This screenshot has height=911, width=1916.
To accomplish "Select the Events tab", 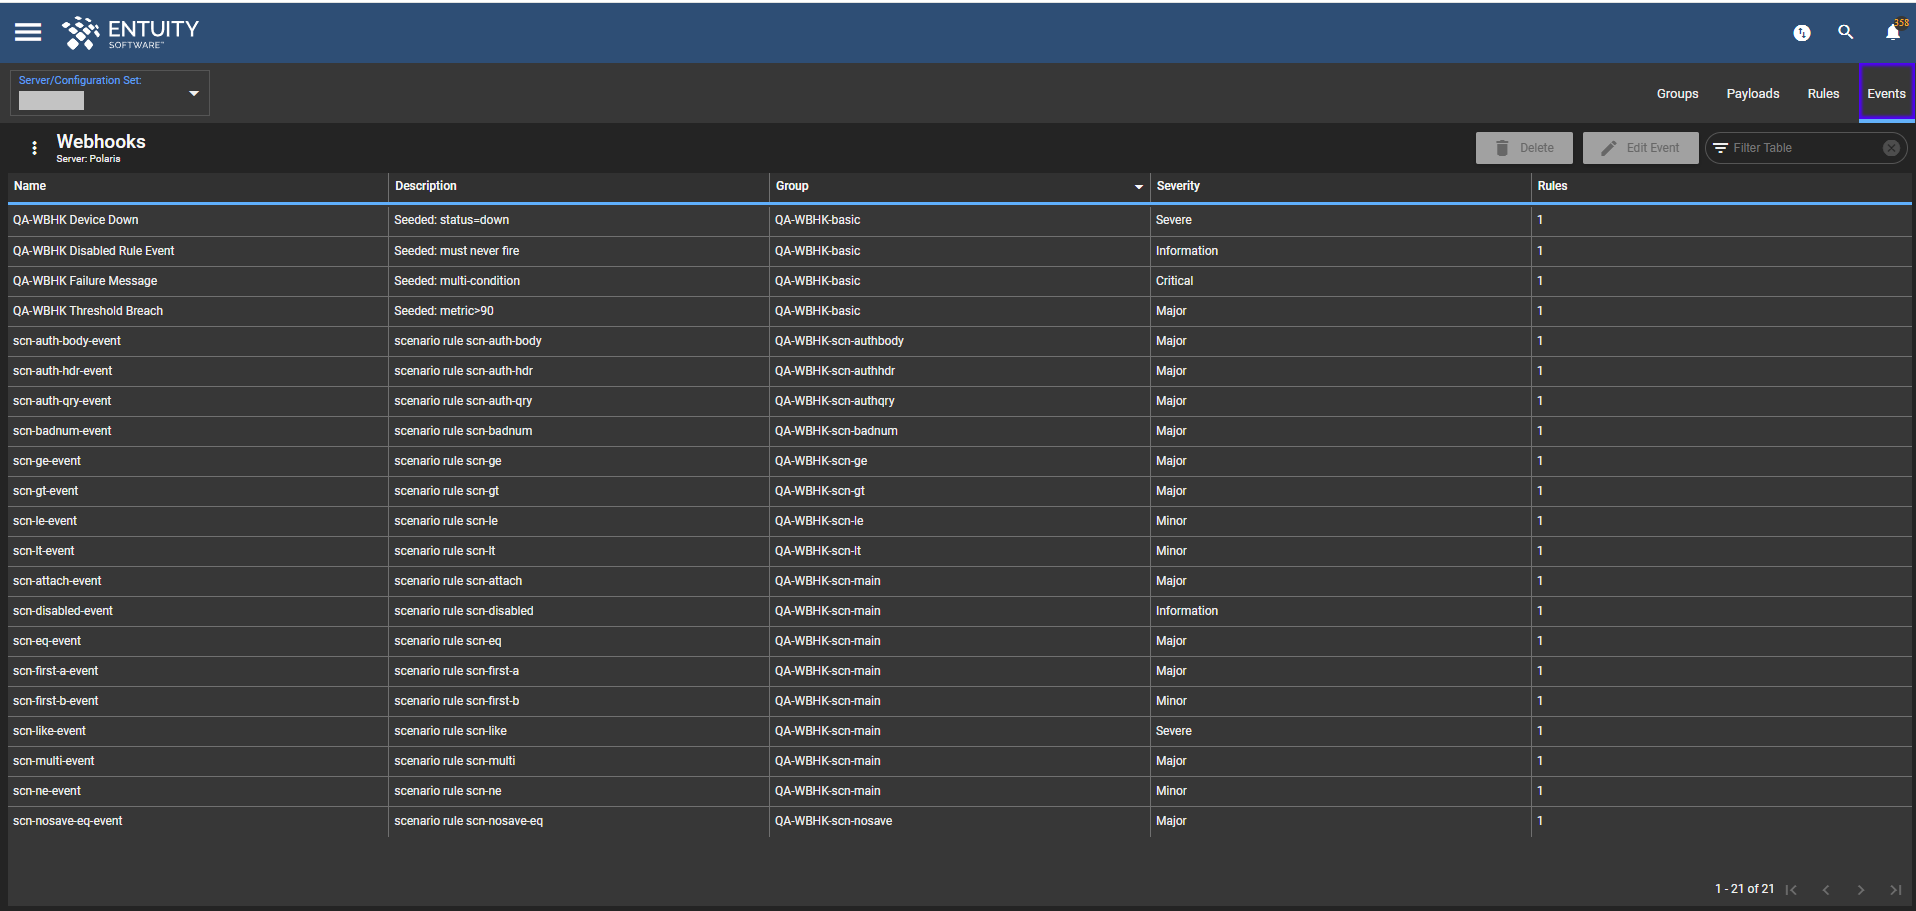I will (x=1886, y=94).
